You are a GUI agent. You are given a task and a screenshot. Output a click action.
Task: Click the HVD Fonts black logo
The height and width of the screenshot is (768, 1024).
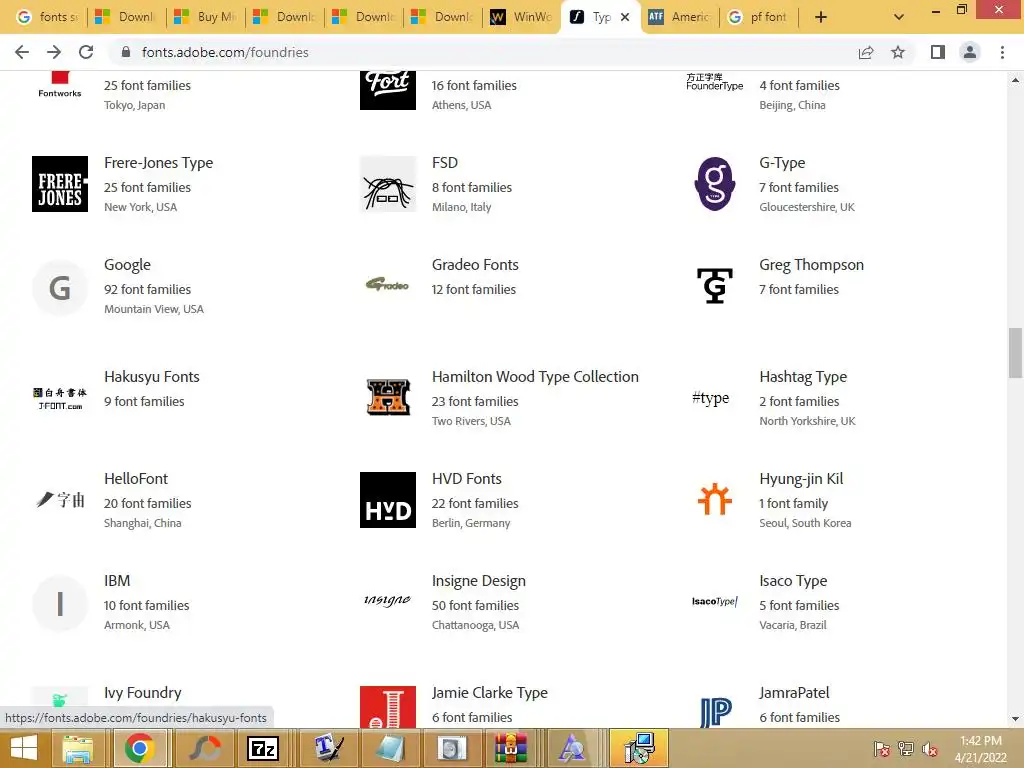point(388,500)
